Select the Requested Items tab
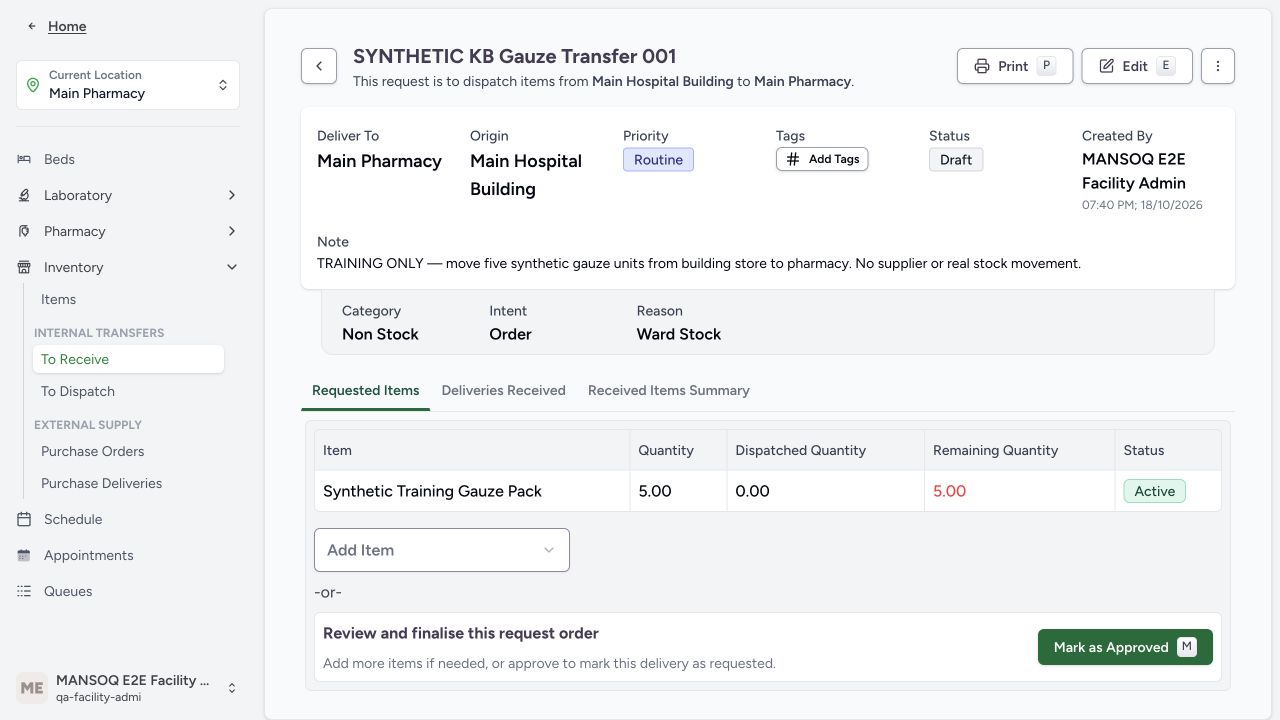1280x720 pixels. (x=366, y=390)
